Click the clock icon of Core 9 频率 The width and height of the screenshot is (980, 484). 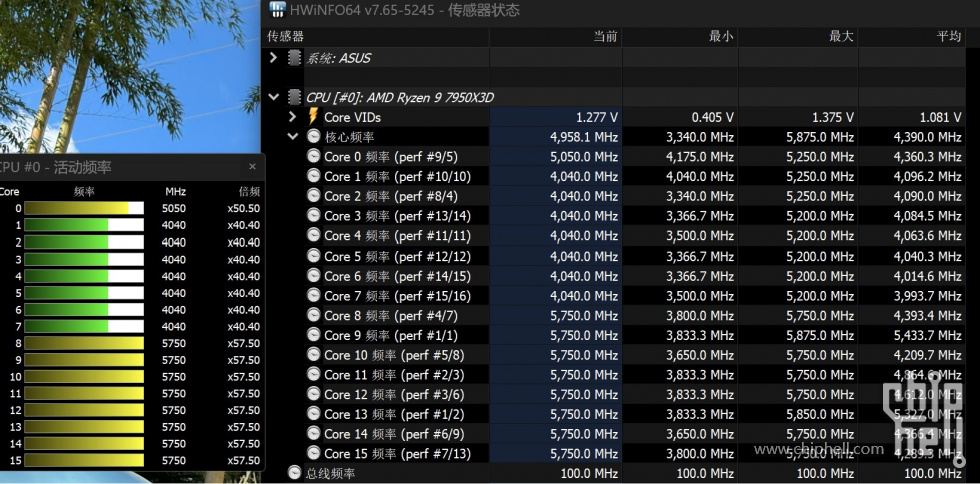point(313,335)
